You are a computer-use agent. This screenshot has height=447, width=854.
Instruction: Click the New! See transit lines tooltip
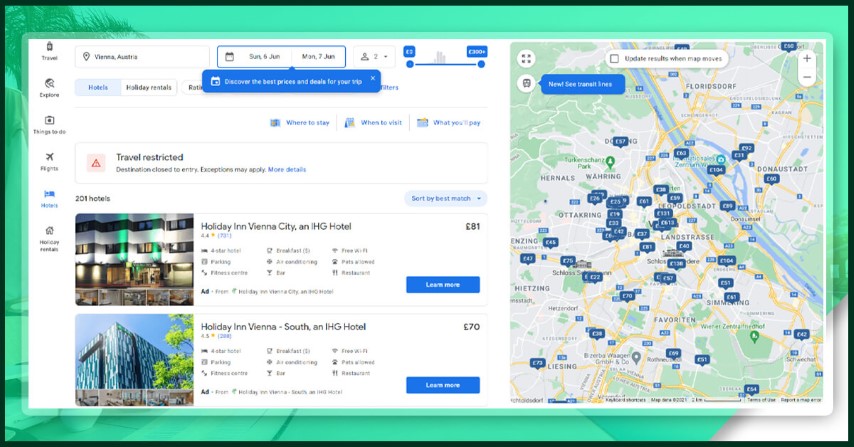pos(583,84)
